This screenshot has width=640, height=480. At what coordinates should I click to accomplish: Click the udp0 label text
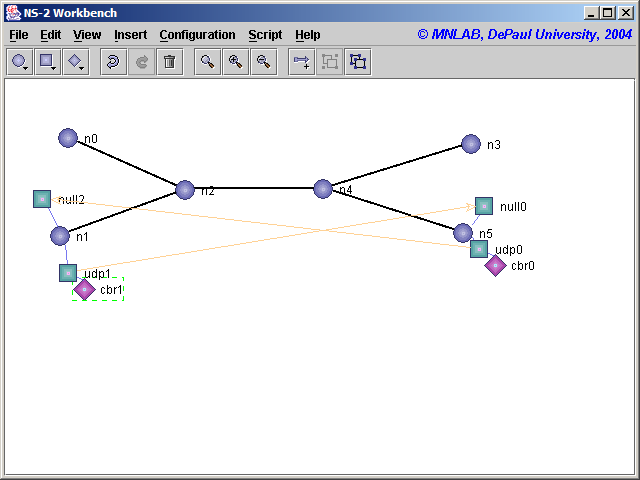pos(509,250)
